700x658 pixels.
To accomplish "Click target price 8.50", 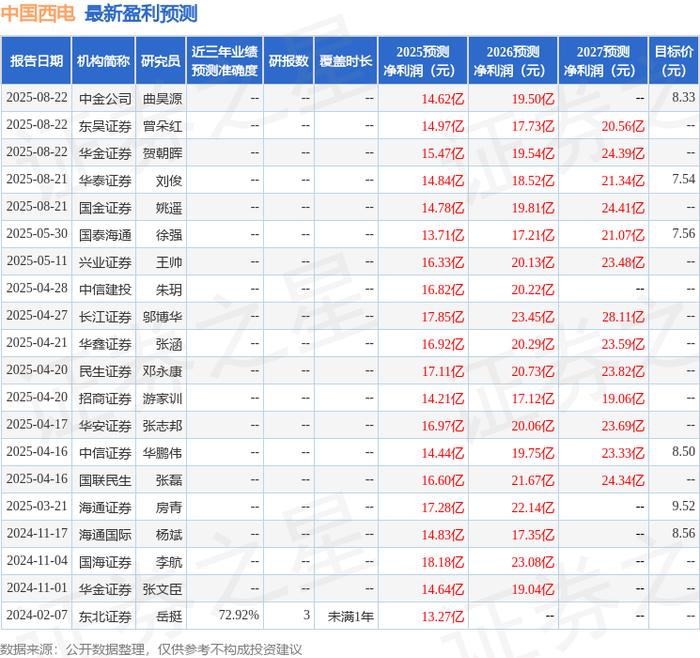I will tap(683, 451).
